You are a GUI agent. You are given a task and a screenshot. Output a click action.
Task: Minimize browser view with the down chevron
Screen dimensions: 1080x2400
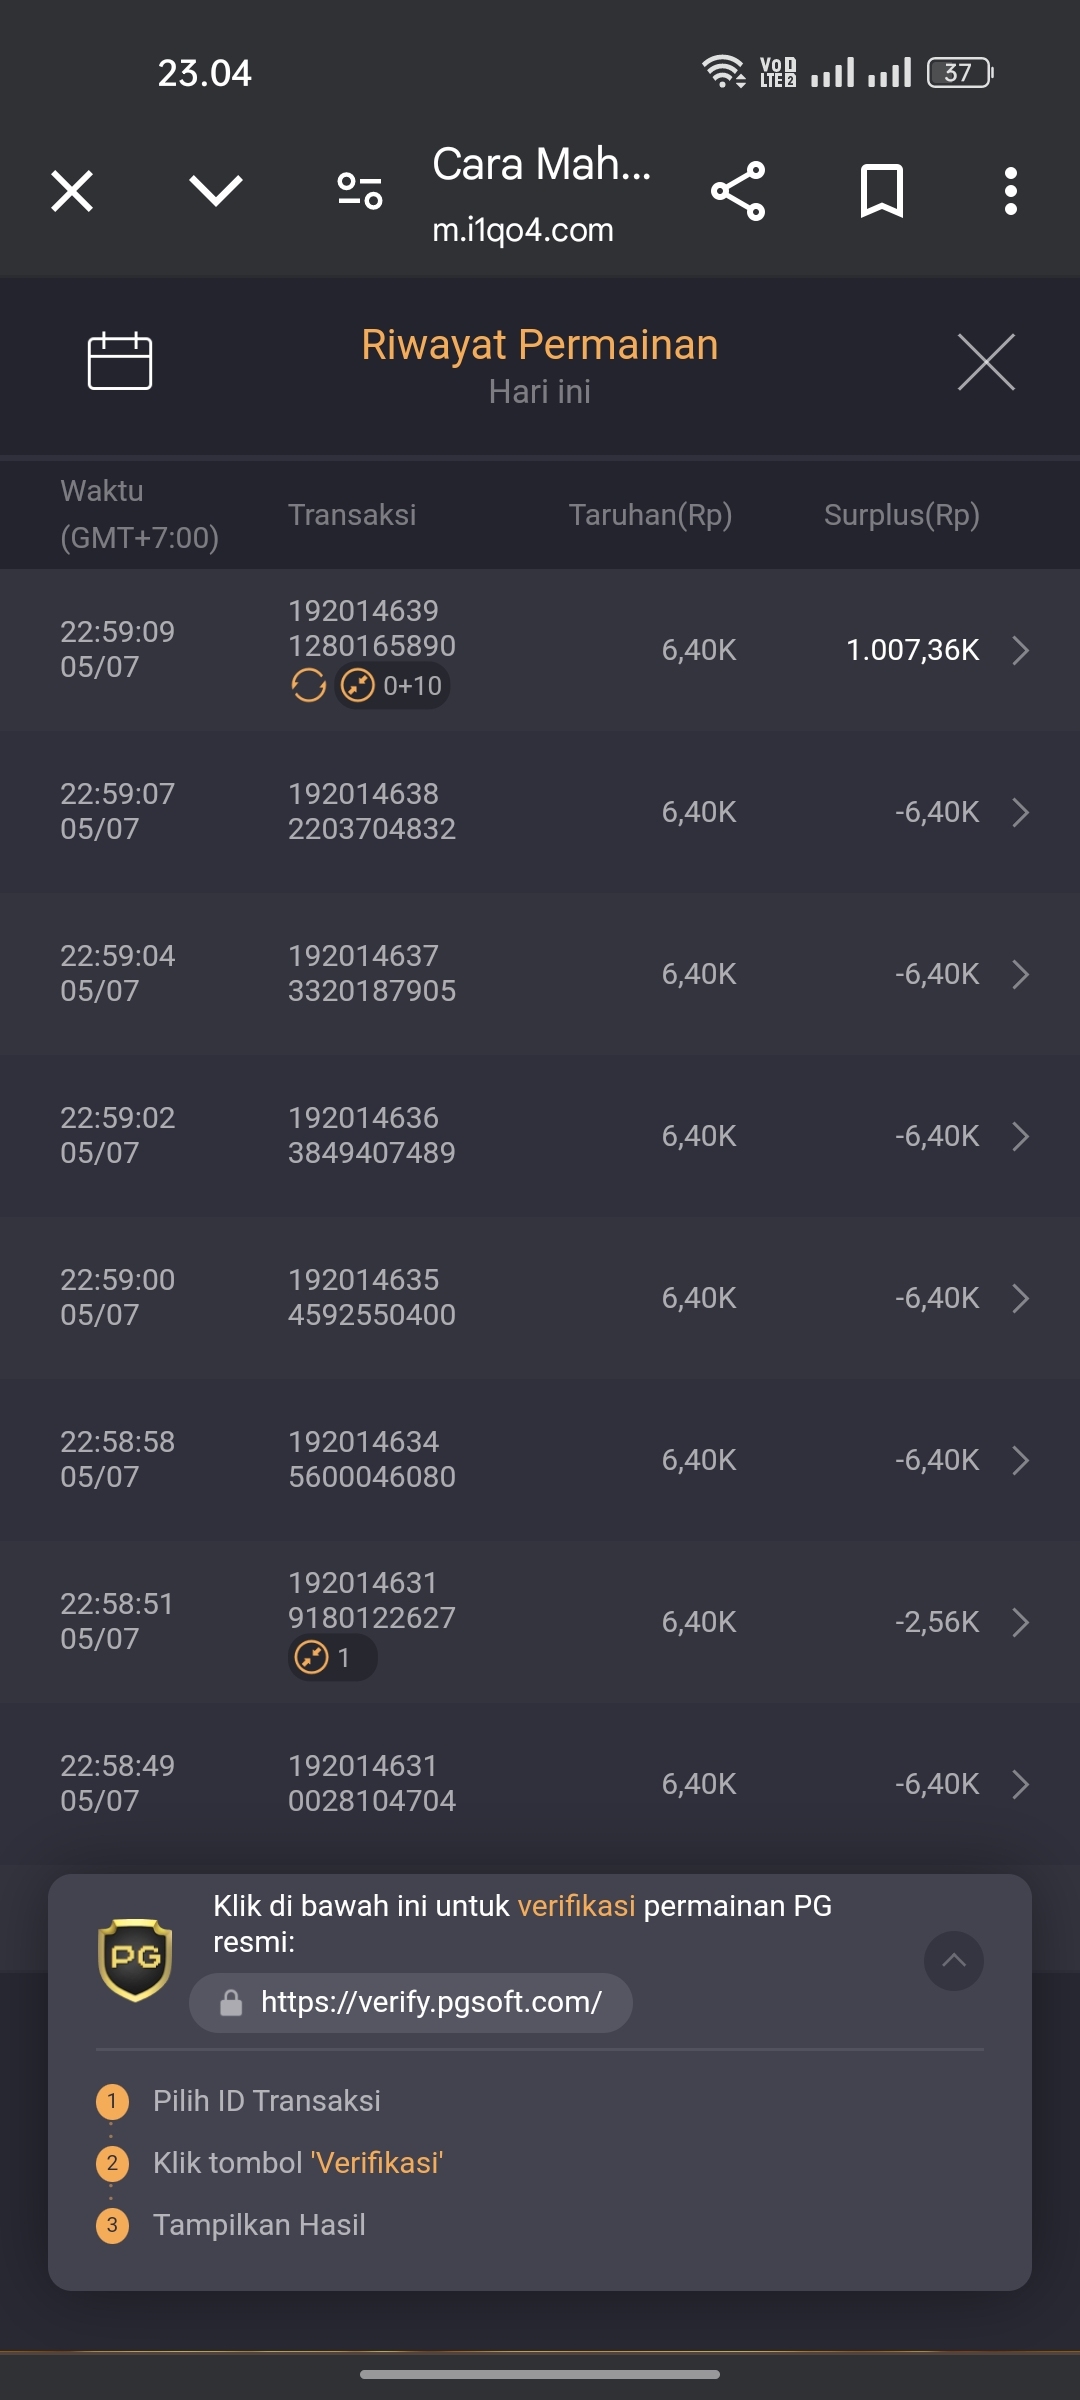216,191
